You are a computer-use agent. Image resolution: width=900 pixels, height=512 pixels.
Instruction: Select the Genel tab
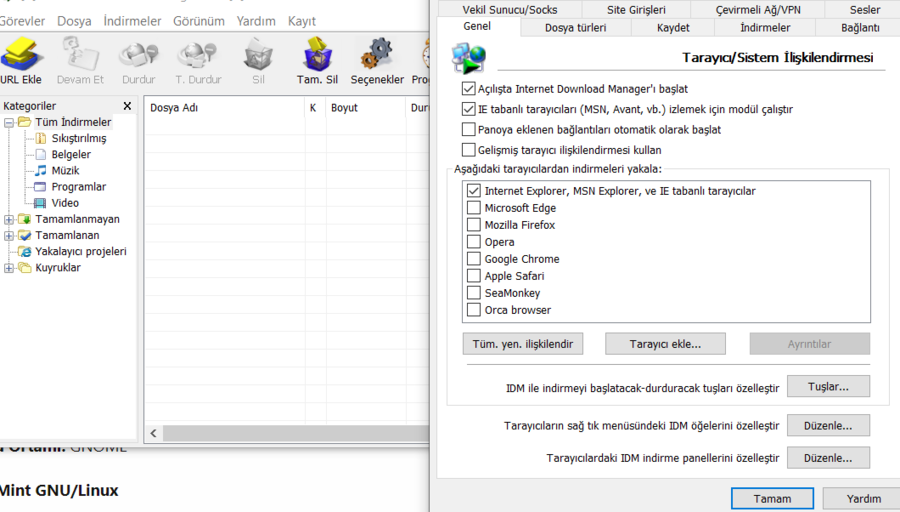click(x=477, y=26)
